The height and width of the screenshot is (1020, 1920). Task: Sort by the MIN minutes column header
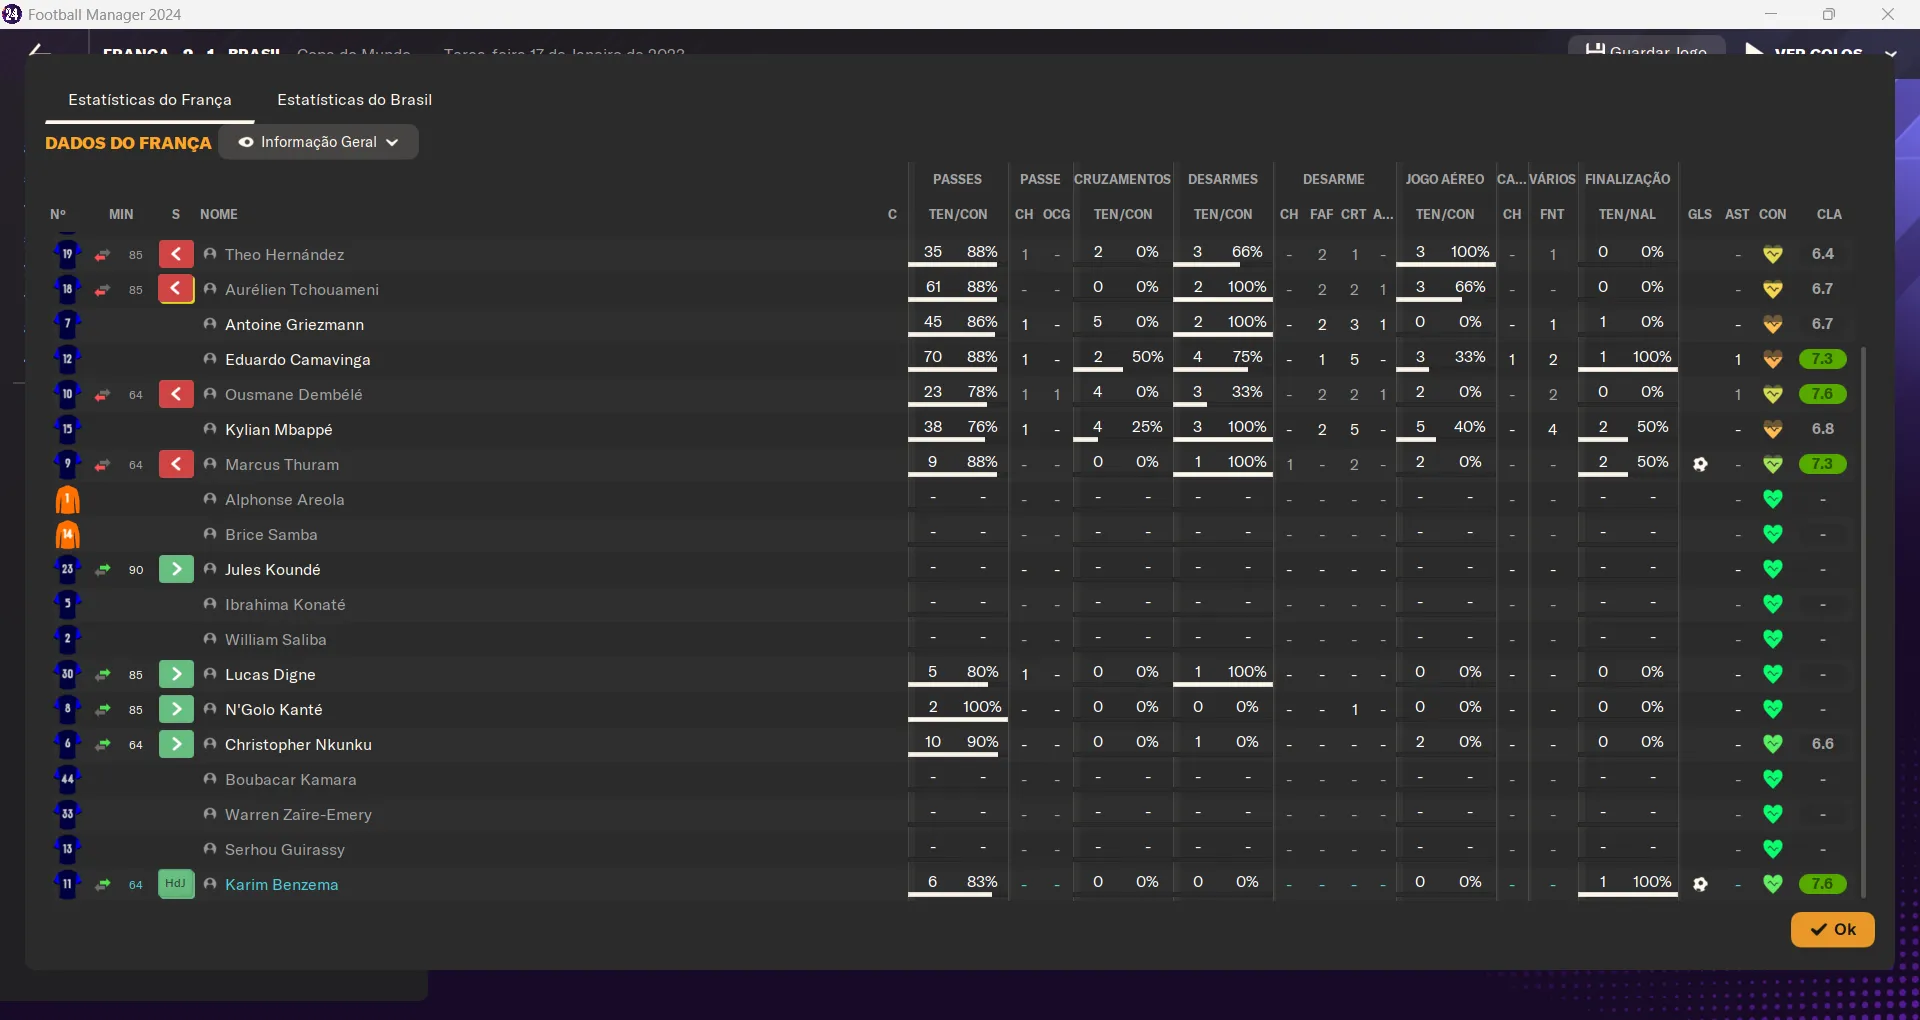tap(121, 215)
